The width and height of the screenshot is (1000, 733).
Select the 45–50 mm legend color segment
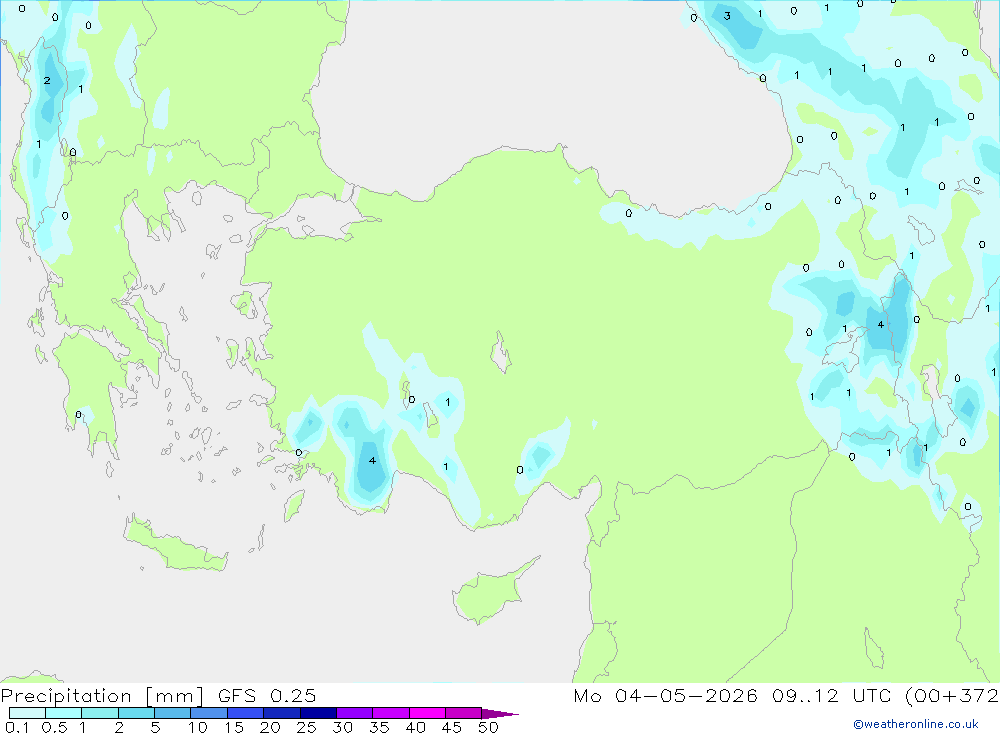tap(463, 713)
